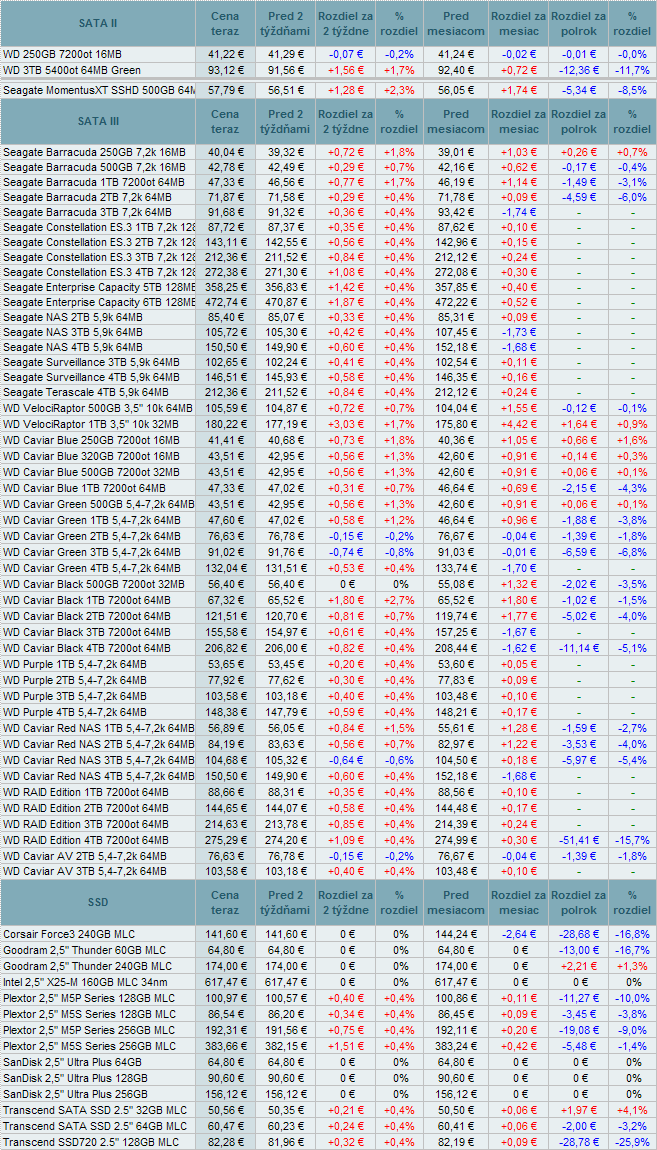Click 'Rozdiel za mesiac' header in SATA II section

518,23
